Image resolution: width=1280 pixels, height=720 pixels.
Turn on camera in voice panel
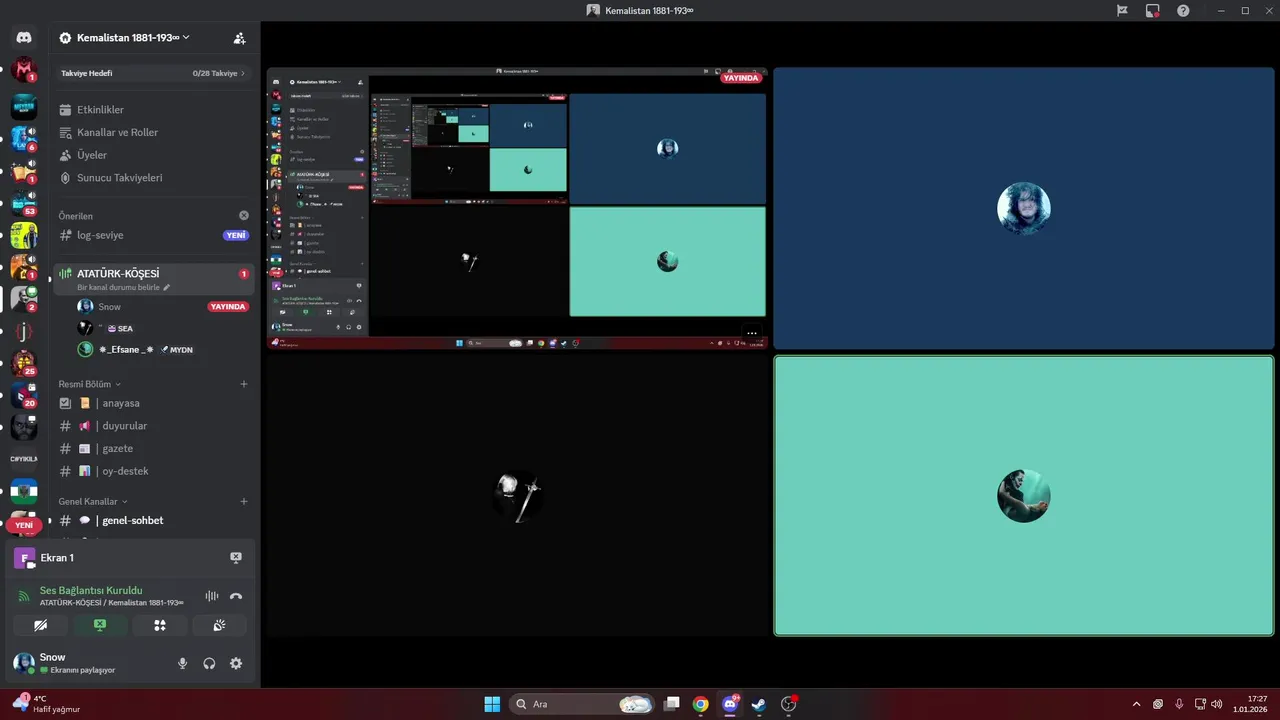40,625
